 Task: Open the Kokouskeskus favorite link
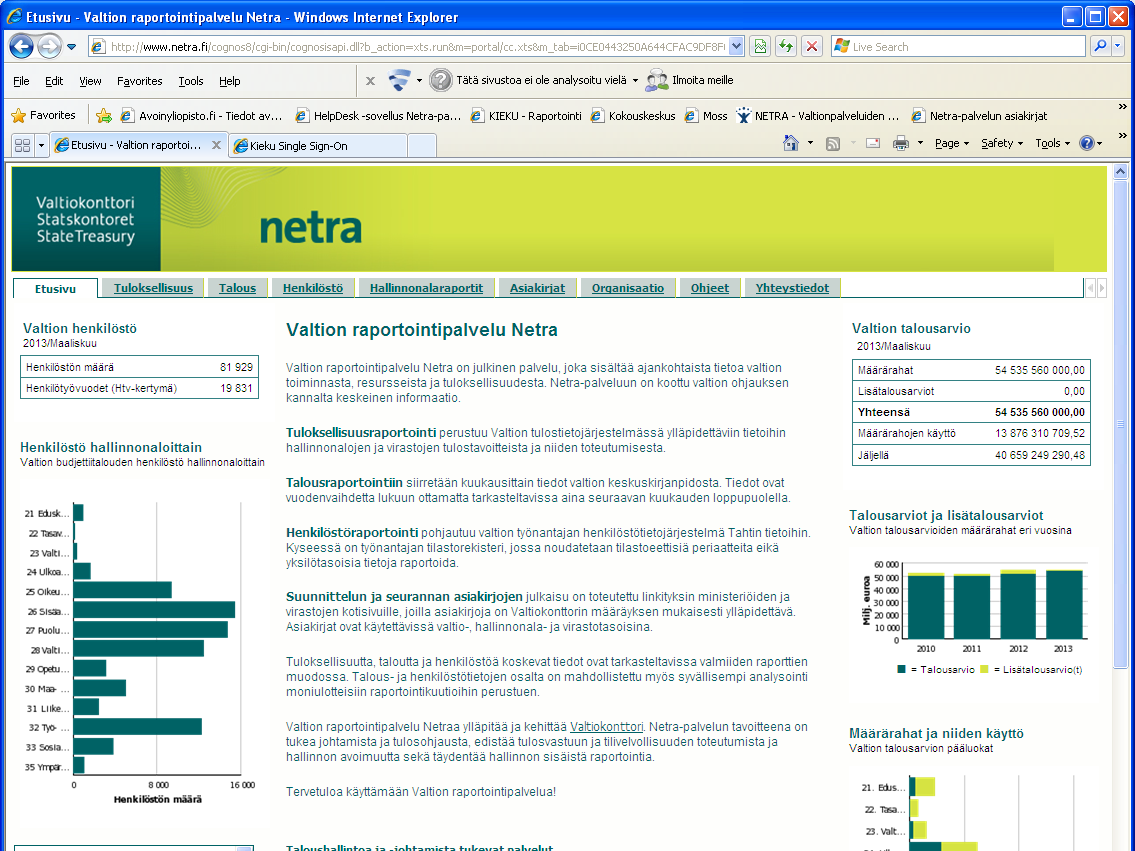633,116
